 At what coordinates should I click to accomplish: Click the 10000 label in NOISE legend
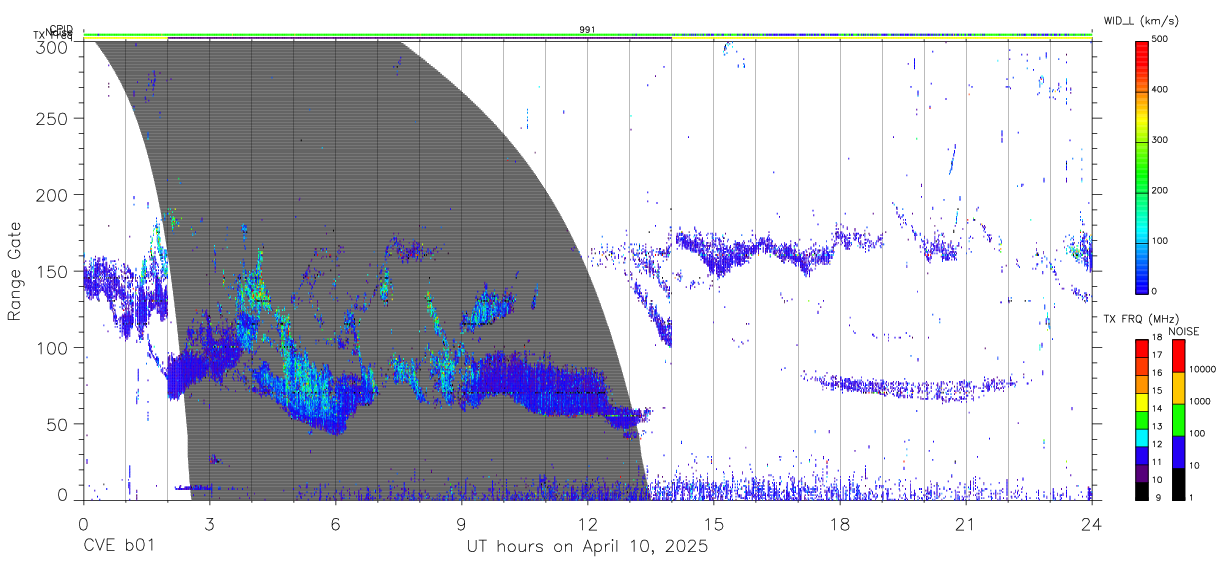[x=1201, y=369]
